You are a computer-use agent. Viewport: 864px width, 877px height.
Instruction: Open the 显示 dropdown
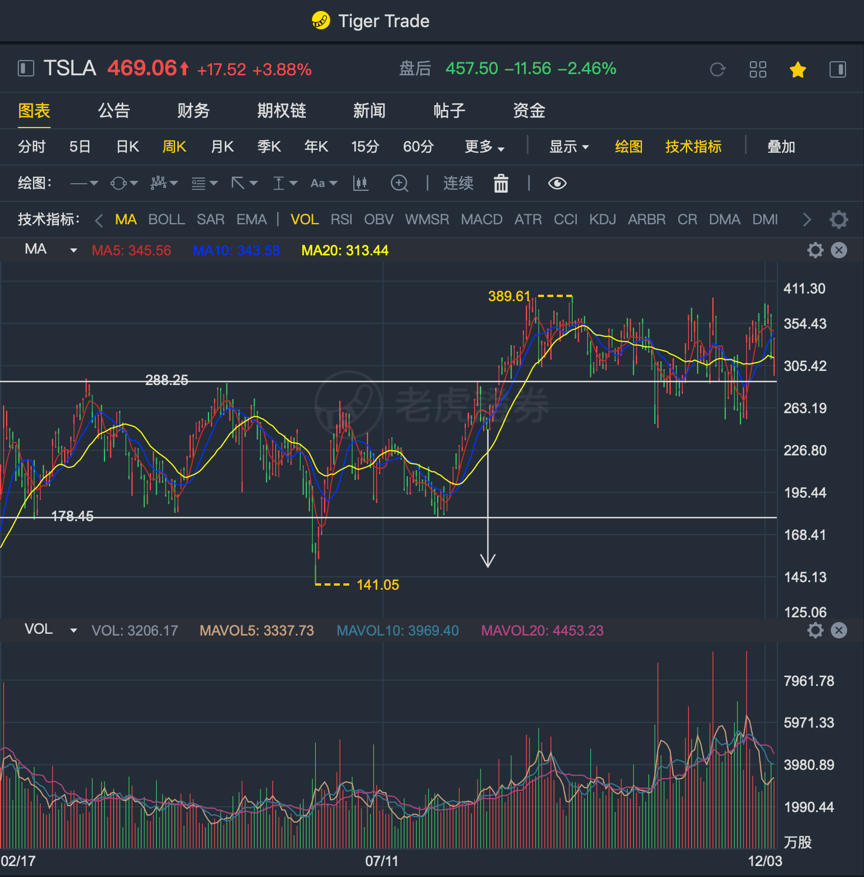click(x=569, y=147)
